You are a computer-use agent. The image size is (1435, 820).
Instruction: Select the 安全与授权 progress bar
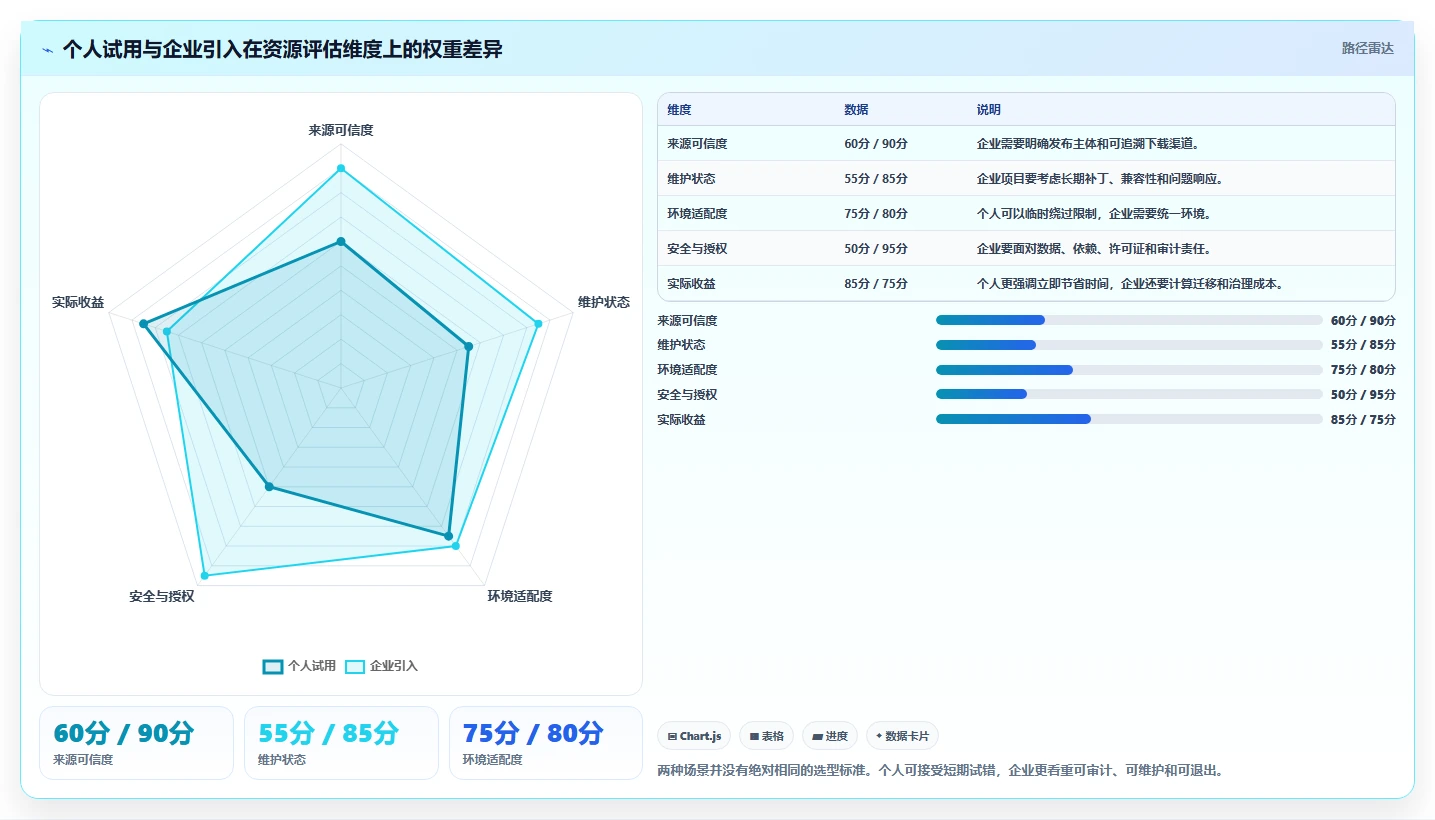tap(1129, 395)
